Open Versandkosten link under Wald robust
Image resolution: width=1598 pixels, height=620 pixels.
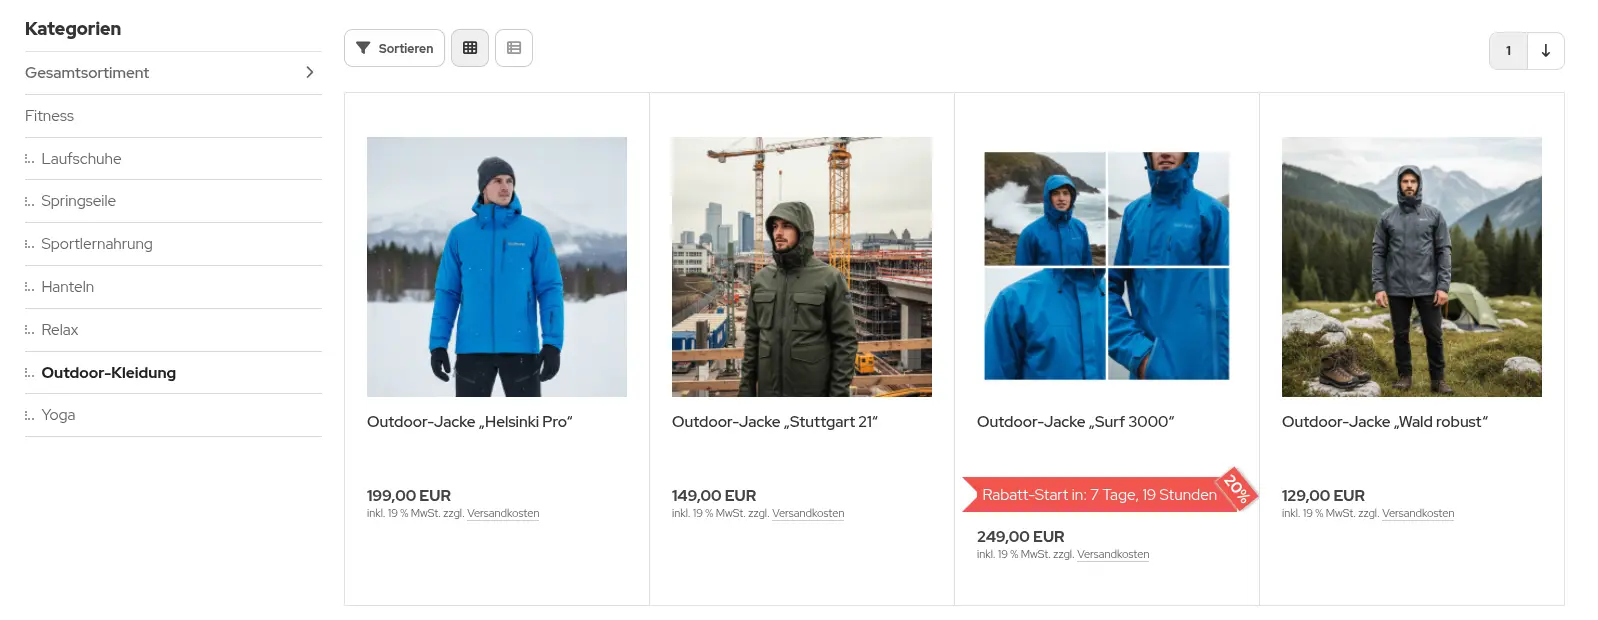click(1418, 514)
